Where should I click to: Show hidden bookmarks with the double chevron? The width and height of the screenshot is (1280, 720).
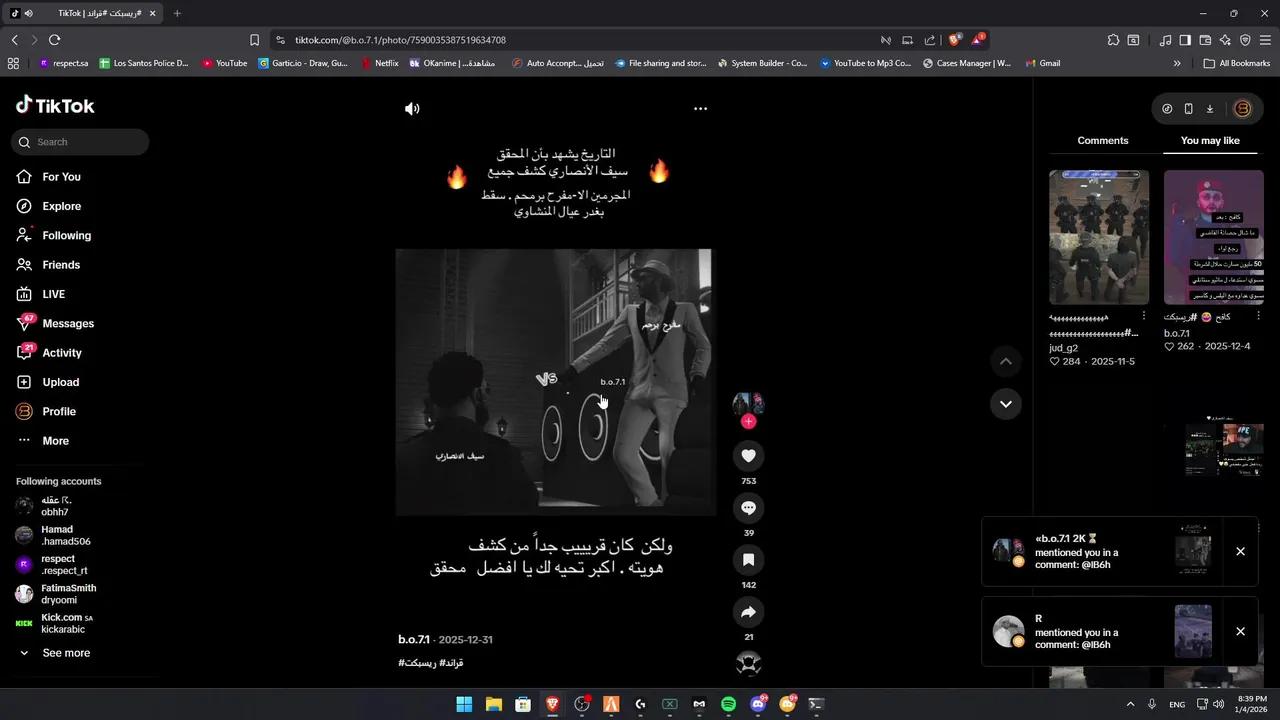1177,63
